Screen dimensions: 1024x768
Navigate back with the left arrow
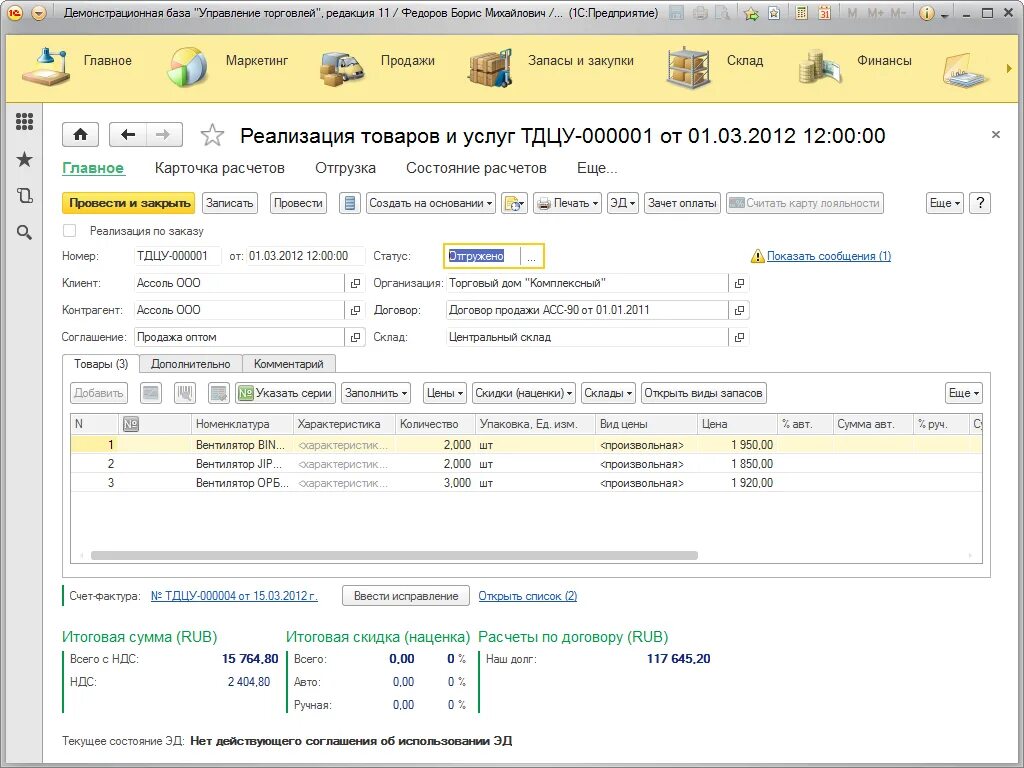point(128,135)
